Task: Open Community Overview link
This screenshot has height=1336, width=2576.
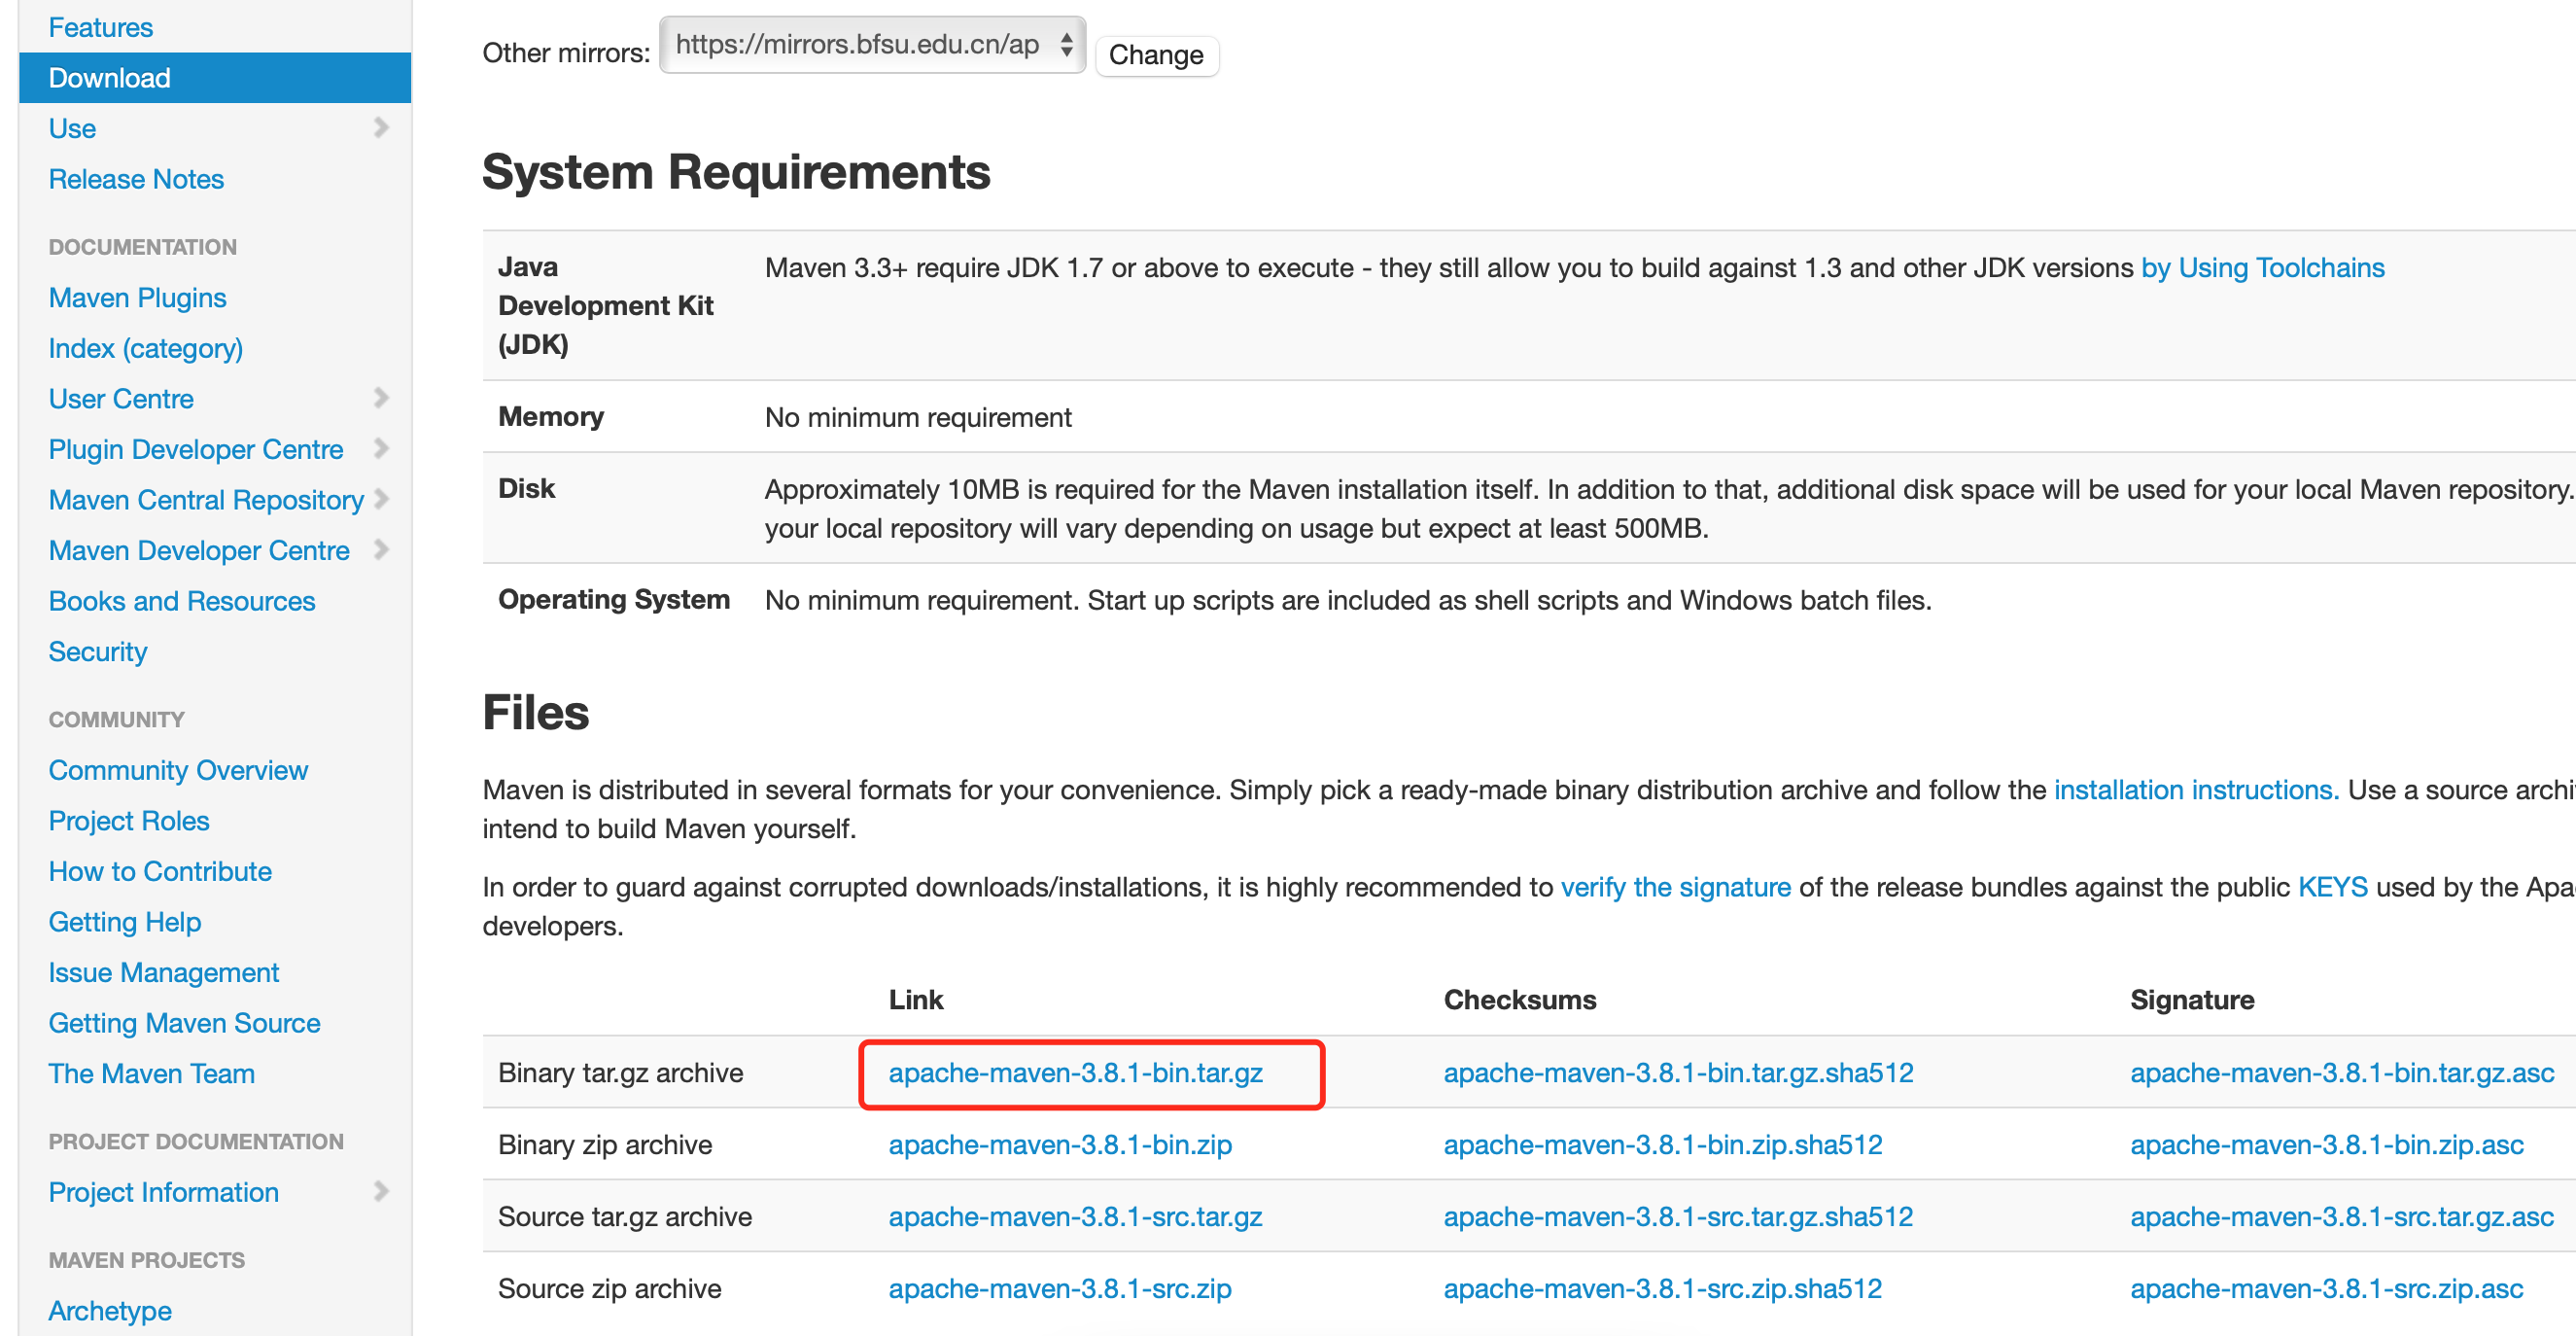Action: point(178,770)
